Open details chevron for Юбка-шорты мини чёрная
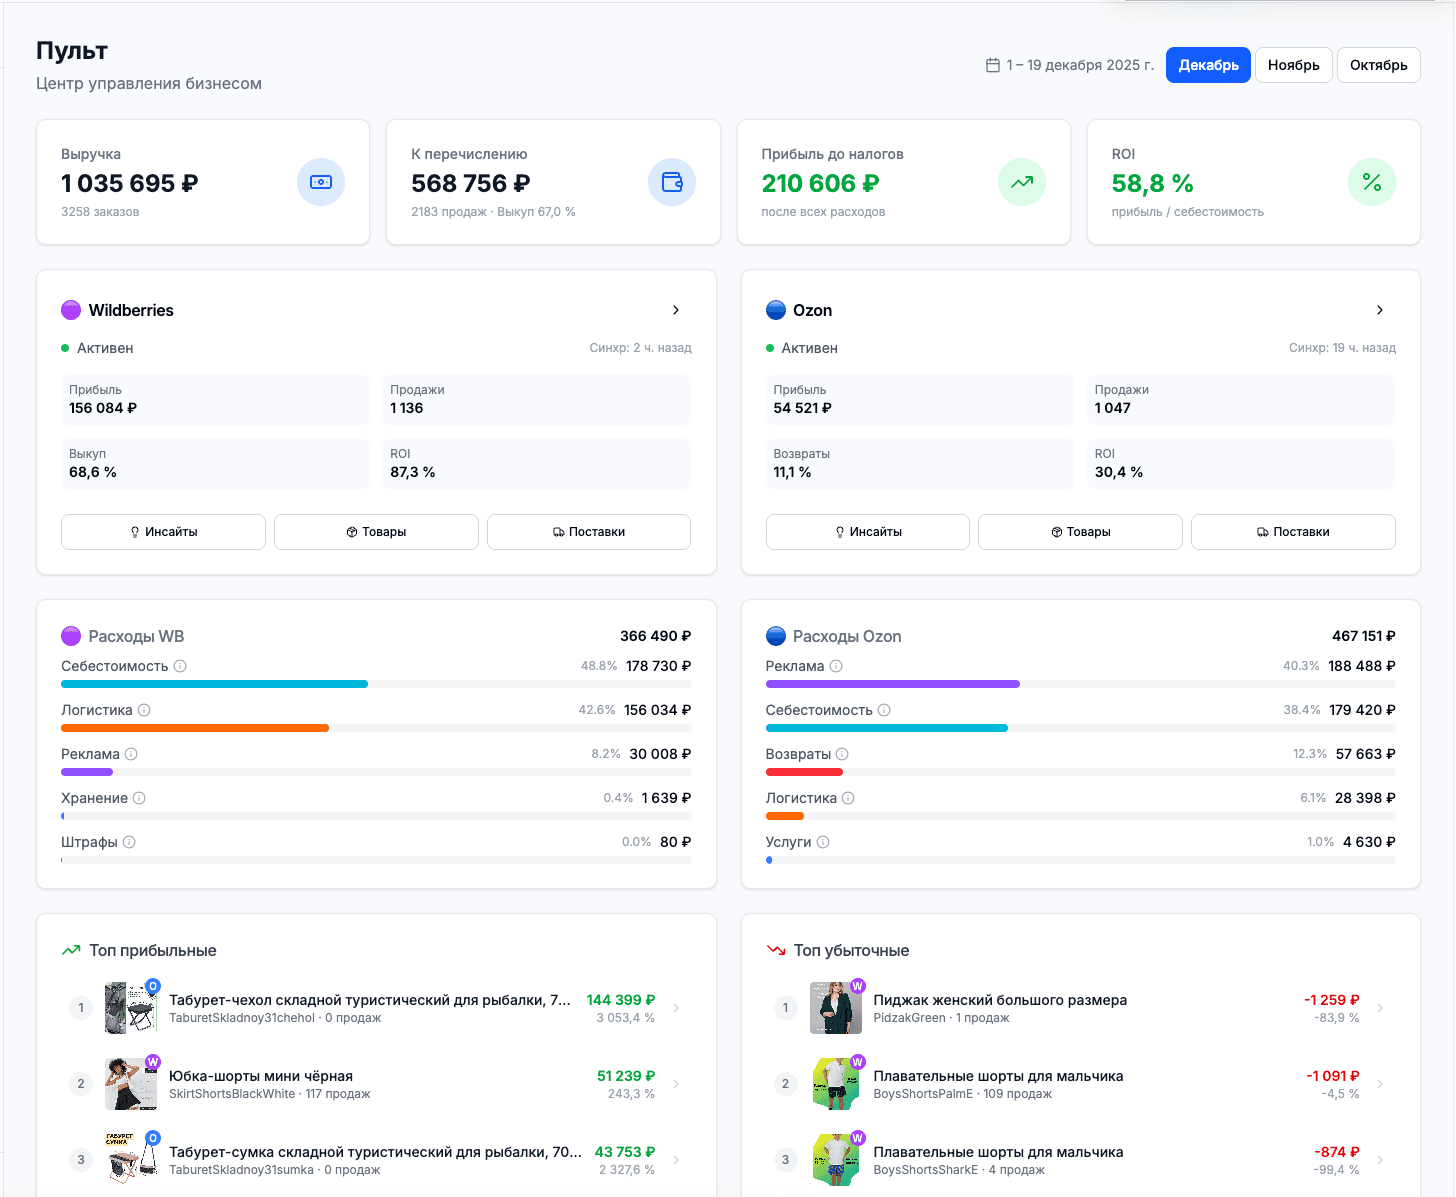Image resolution: width=1456 pixels, height=1197 pixels. [676, 1083]
